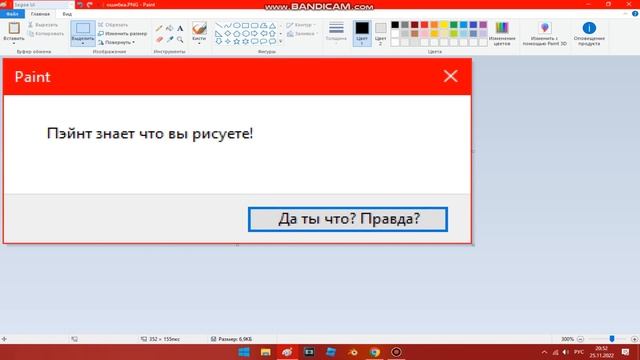This screenshot has height=360, width=640.
Task: Open the Толщина line thickness dropdown
Action: (x=336, y=32)
